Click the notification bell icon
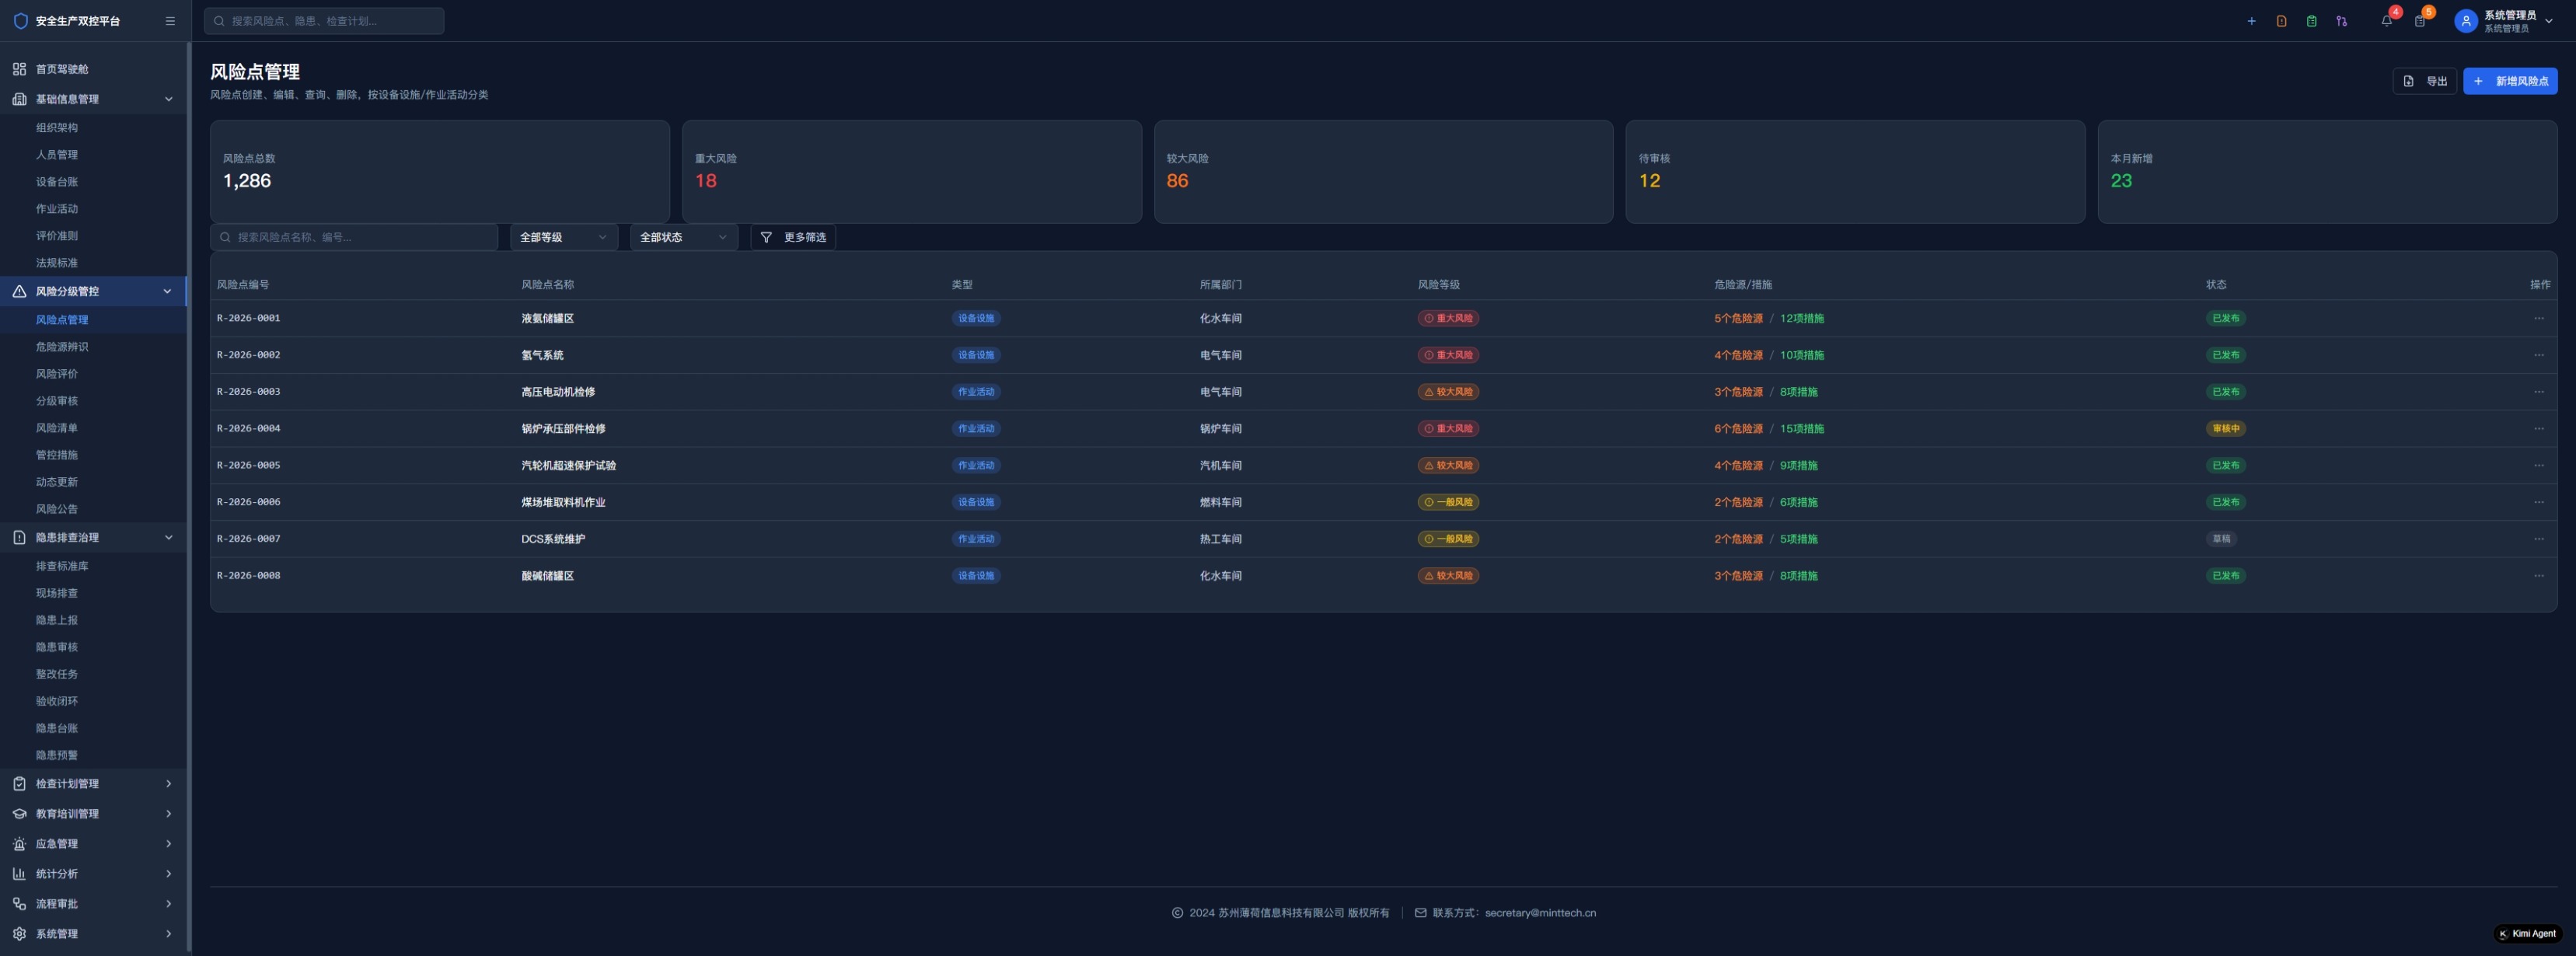2576x956 pixels. click(2386, 21)
